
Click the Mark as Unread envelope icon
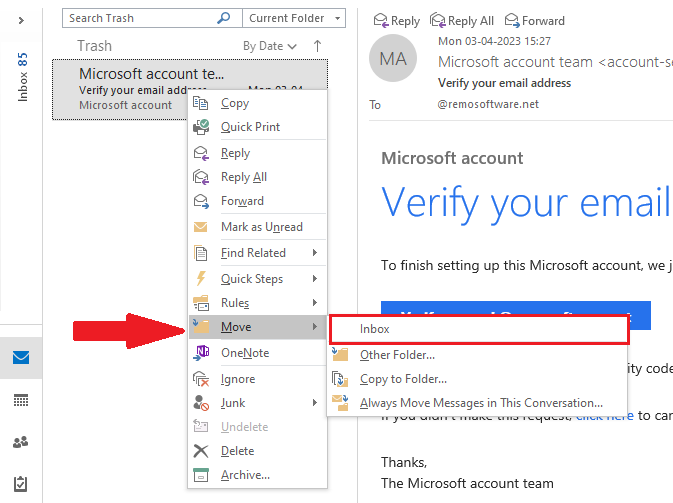[200, 227]
